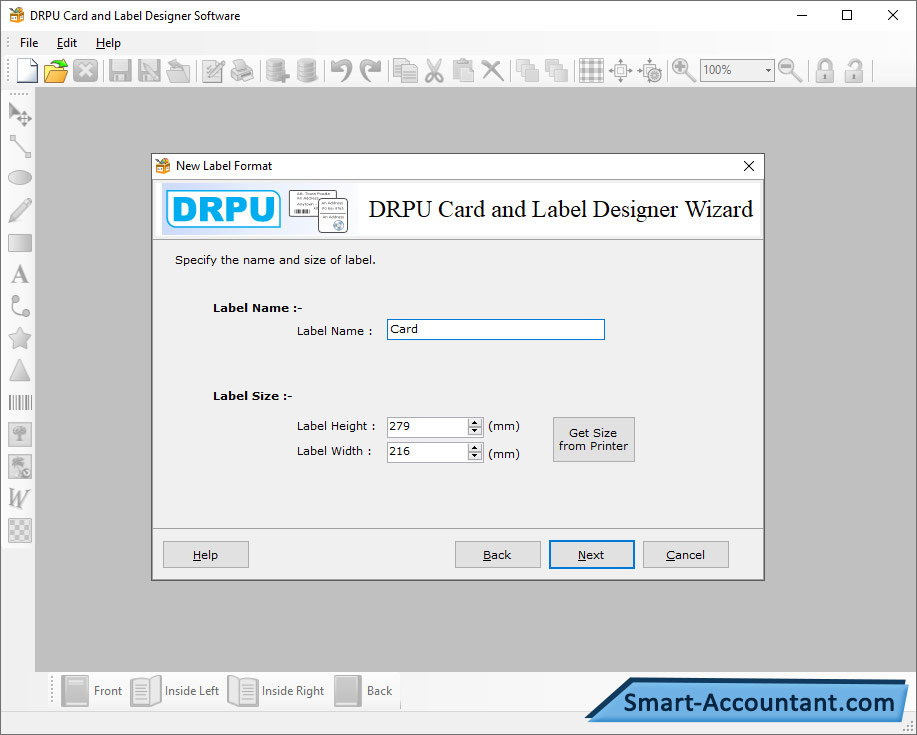The width and height of the screenshot is (917, 735).
Task: Switch to the Inside Right side
Action: click(x=275, y=691)
